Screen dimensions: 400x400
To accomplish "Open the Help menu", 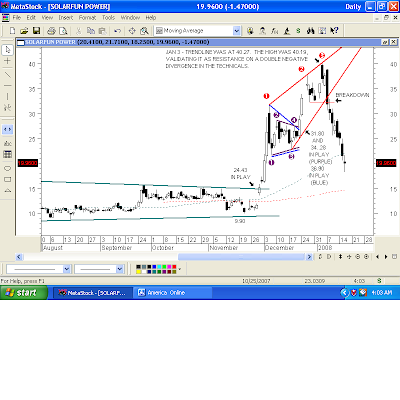I will click(x=151, y=18).
